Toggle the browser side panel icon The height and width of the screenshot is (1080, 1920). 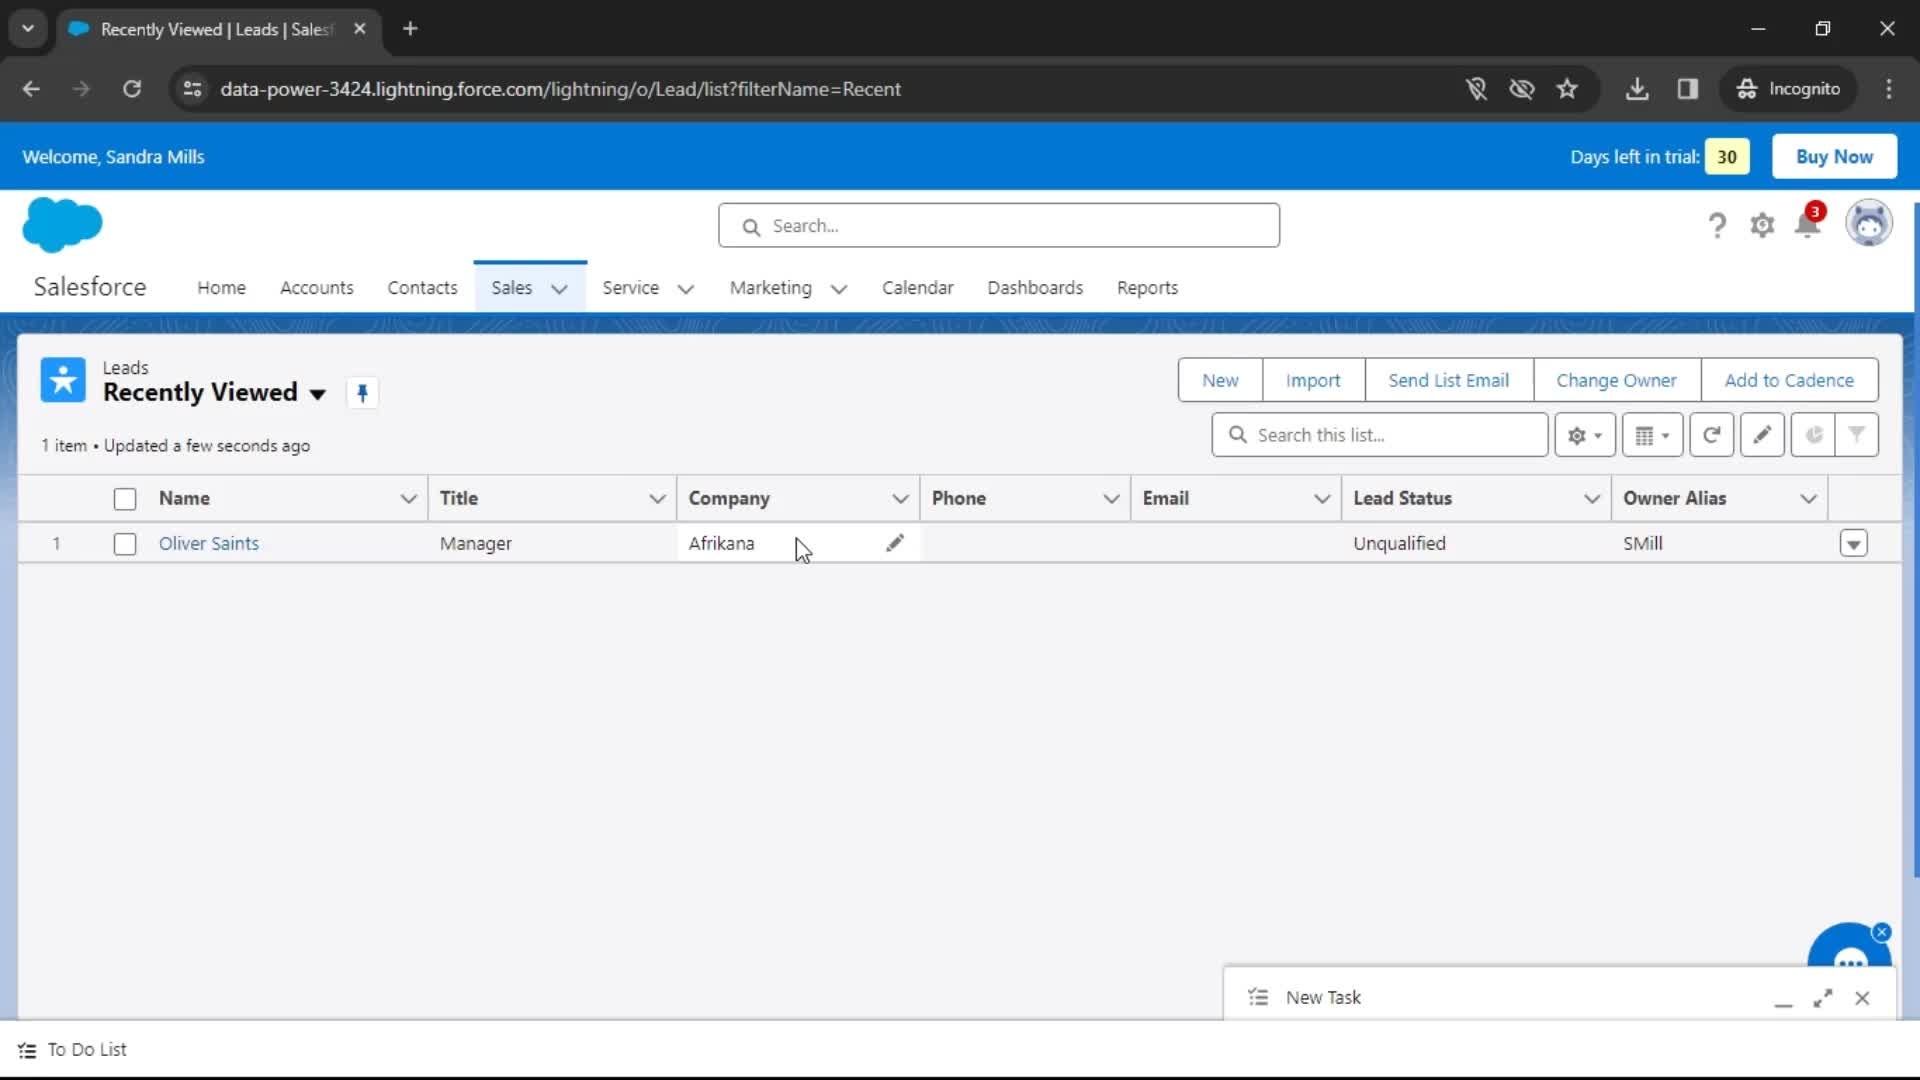tap(1688, 89)
